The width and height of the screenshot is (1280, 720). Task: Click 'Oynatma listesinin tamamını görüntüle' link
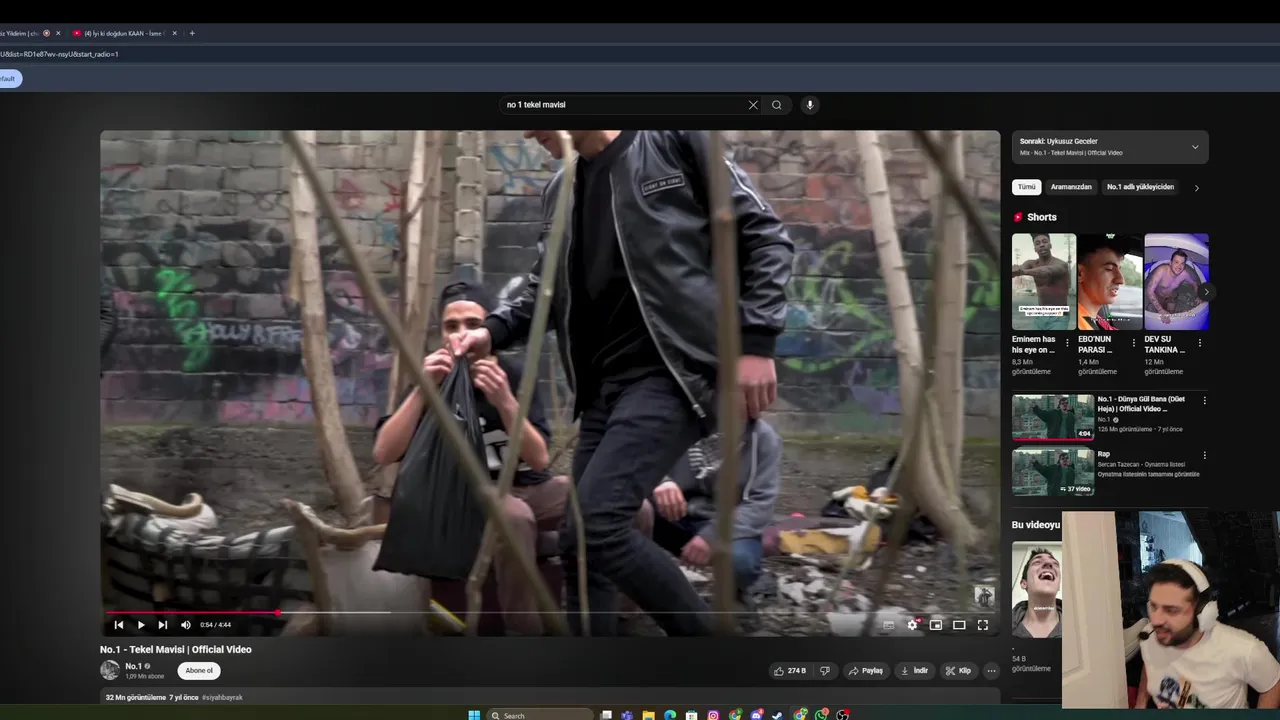pyautogui.click(x=1148, y=474)
